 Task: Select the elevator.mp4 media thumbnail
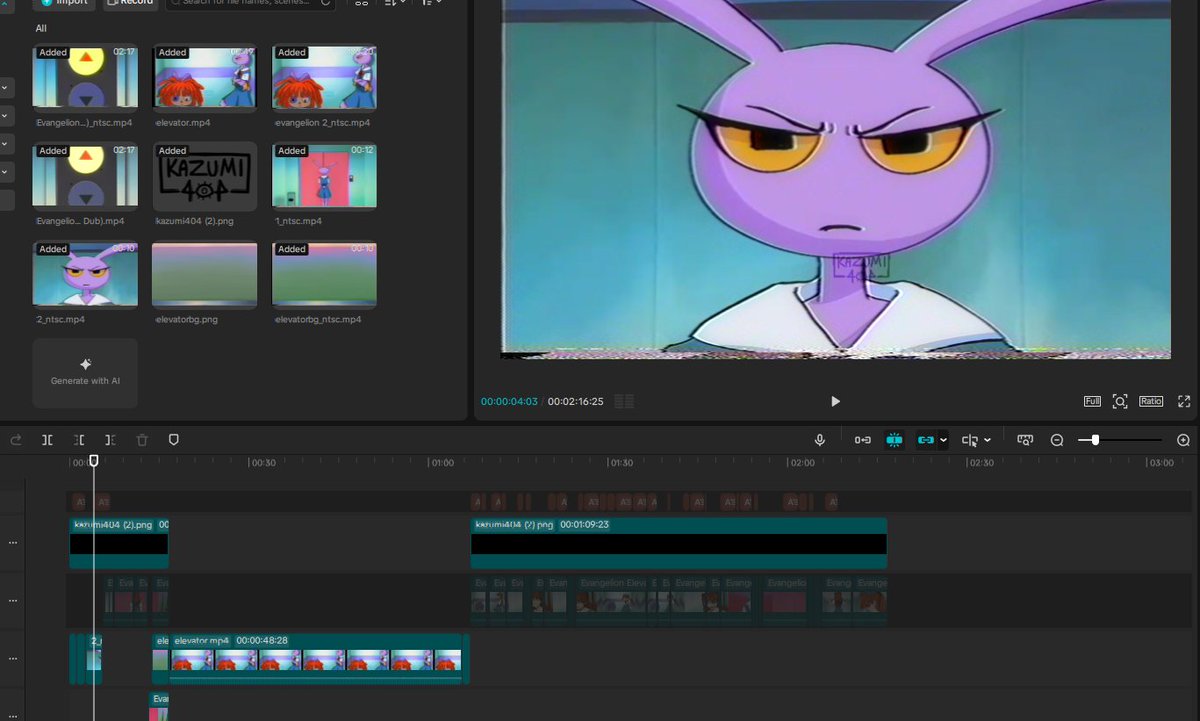click(x=205, y=76)
